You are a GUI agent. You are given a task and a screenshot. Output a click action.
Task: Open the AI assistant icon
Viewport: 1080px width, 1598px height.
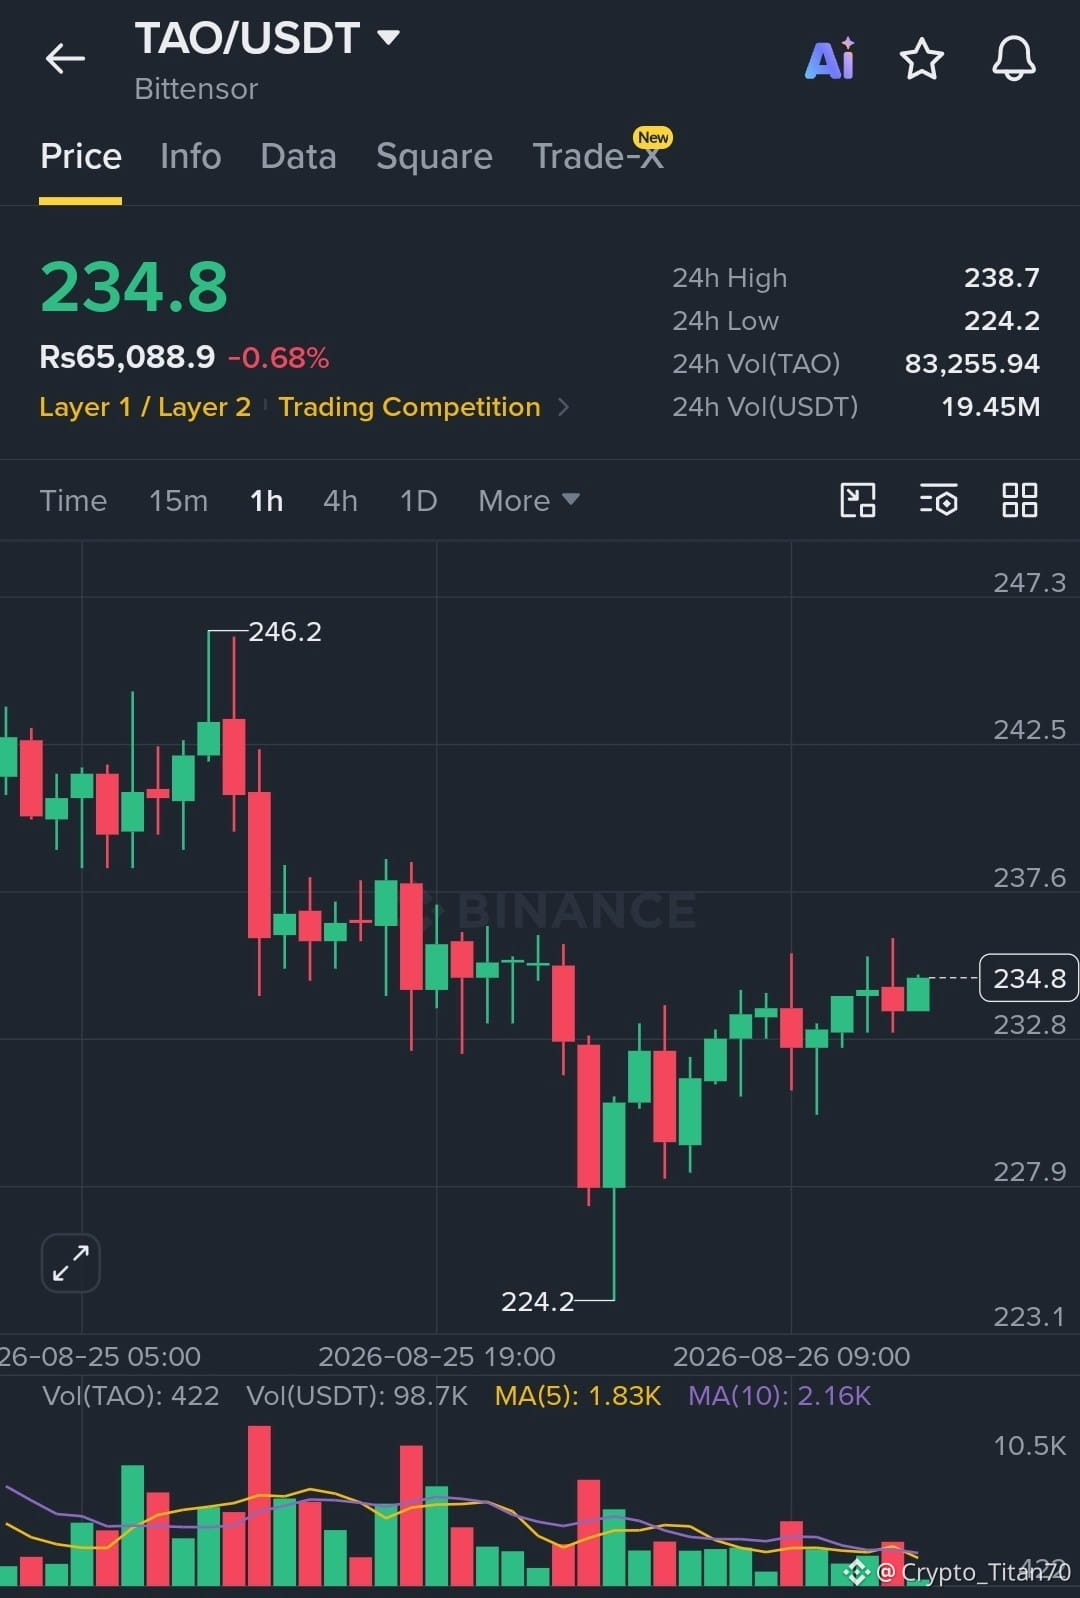pyautogui.click(x=830, y=59)
